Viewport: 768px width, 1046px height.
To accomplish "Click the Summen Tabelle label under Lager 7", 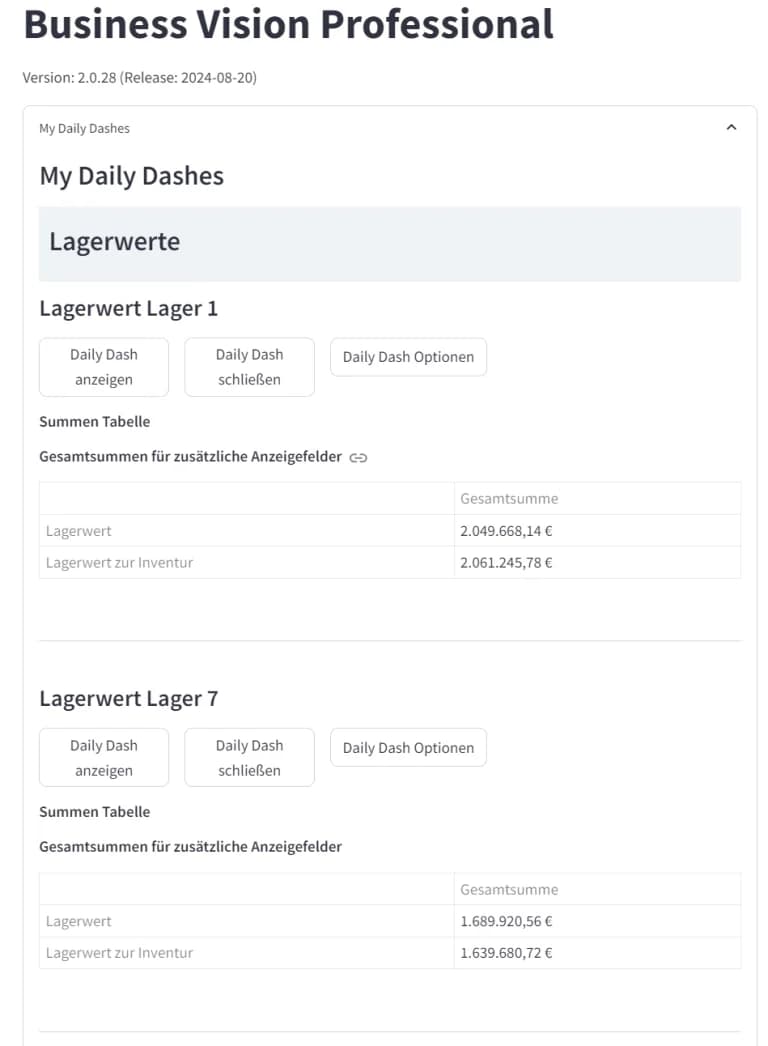I will 94,811.
